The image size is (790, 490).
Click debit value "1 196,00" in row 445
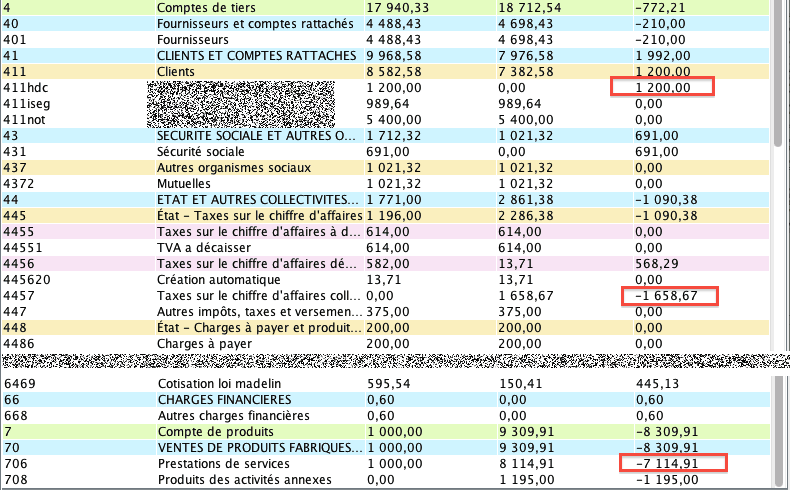(x=394, y=216)
